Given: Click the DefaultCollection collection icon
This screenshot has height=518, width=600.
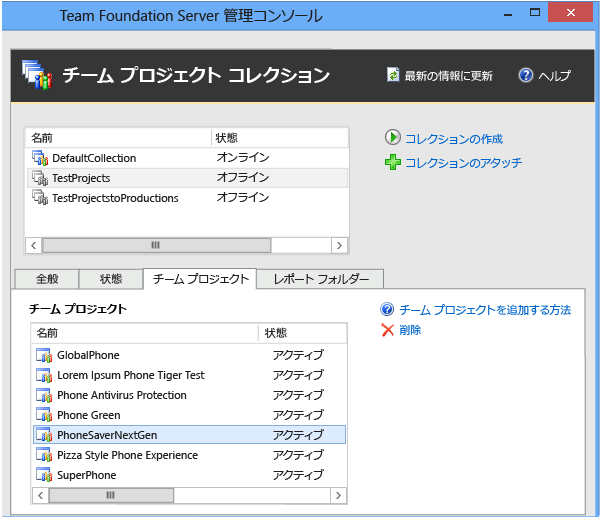Looking at the screenshot, I should pos(40,158).
